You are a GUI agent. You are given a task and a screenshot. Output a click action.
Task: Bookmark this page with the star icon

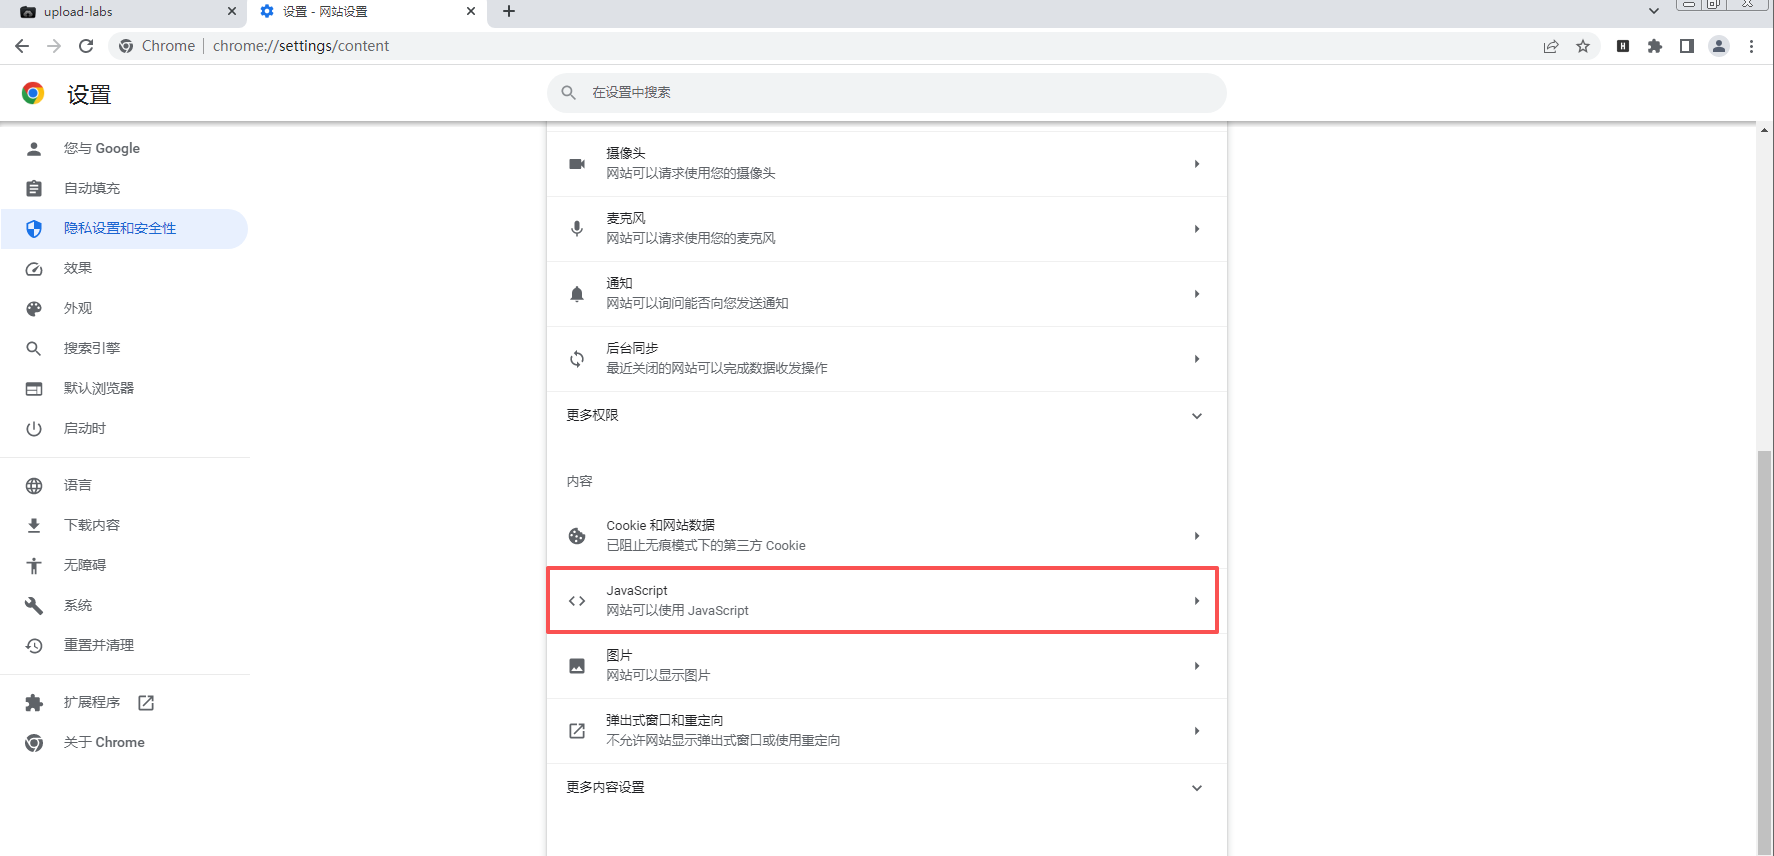[1583, 46]
